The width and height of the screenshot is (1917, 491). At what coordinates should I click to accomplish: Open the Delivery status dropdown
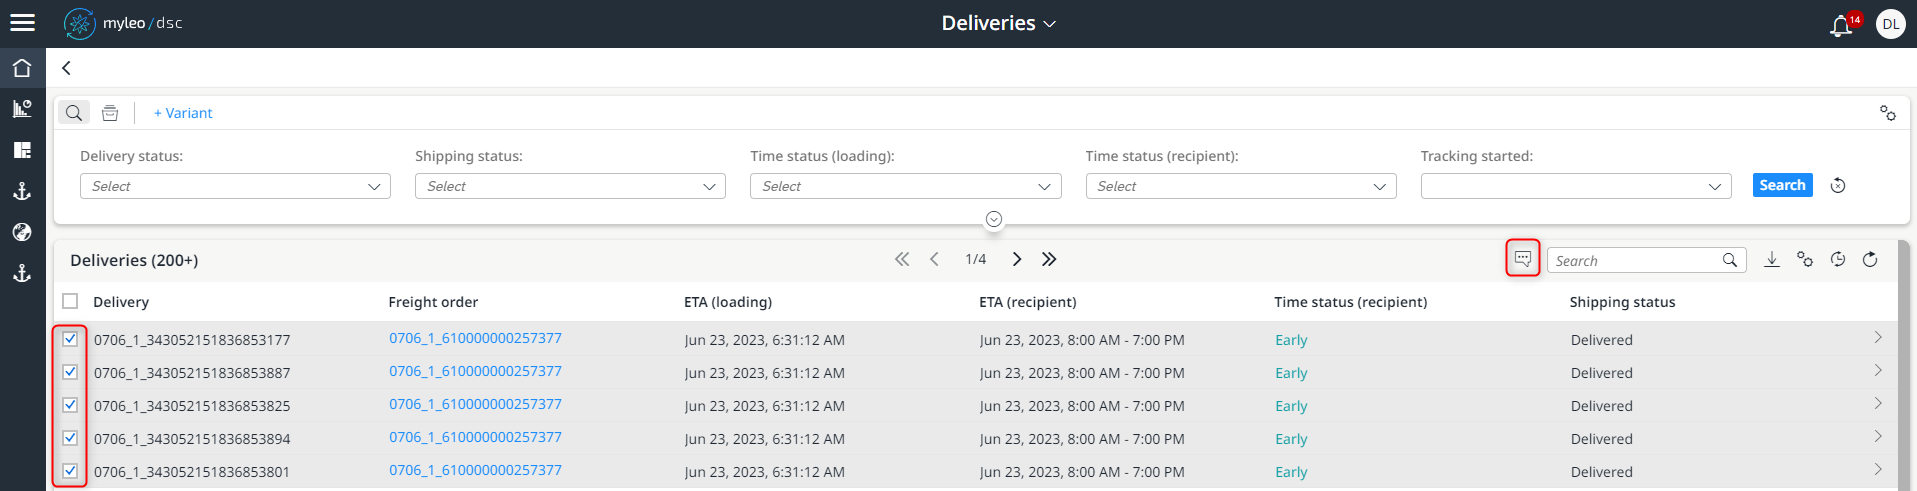click(235, 186)
